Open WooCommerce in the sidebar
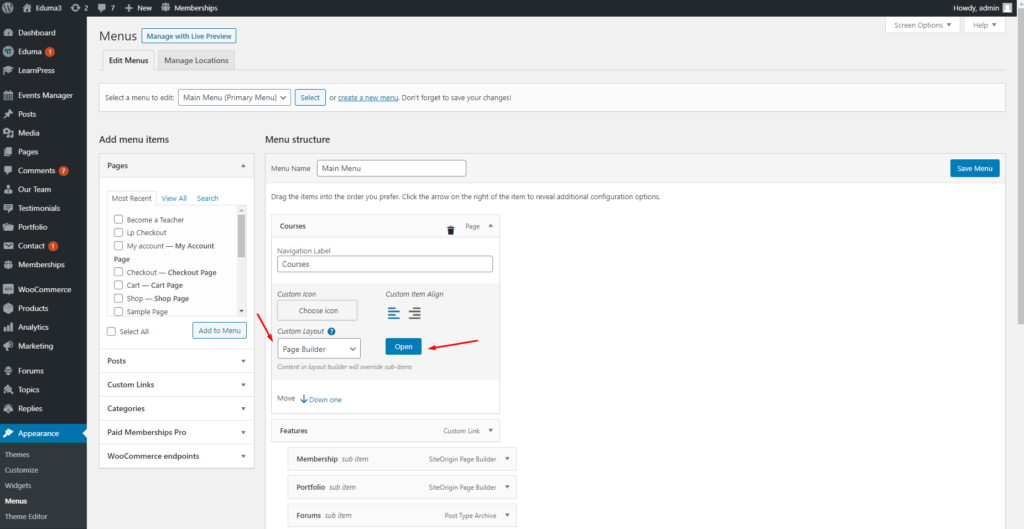Image resolution: width=1024 pixels, height=529 pixels. click(x=43, y=289)
